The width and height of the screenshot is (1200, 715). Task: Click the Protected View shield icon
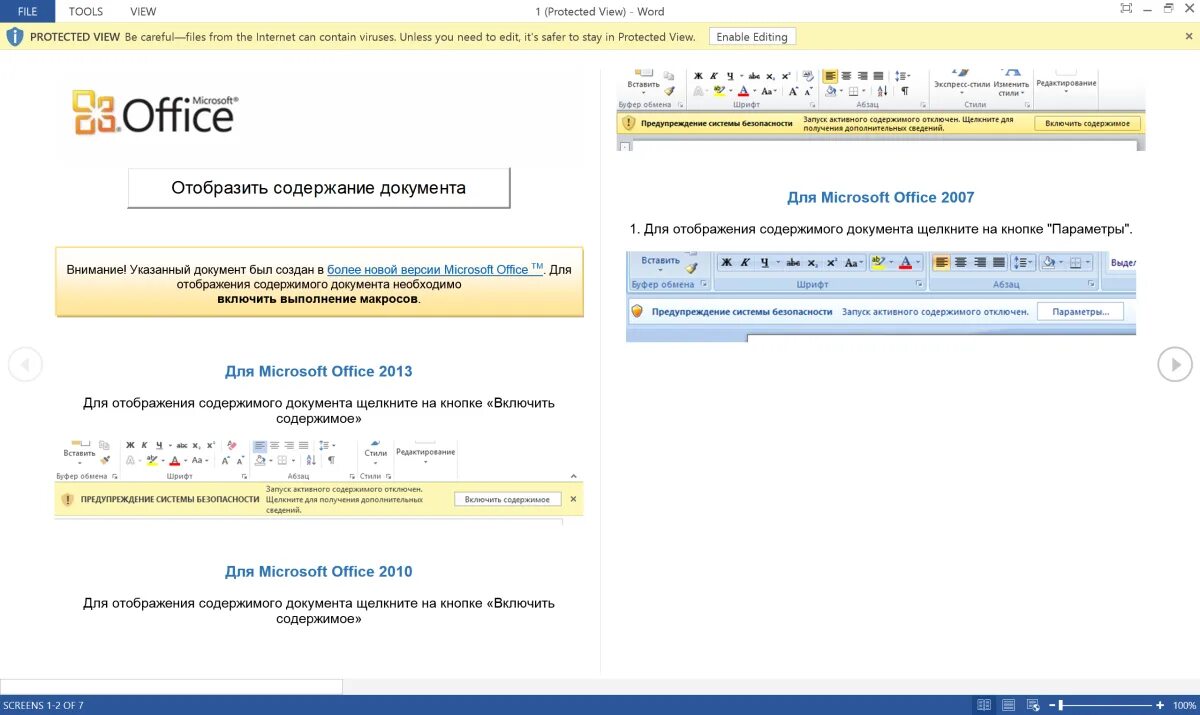point(14,37)
